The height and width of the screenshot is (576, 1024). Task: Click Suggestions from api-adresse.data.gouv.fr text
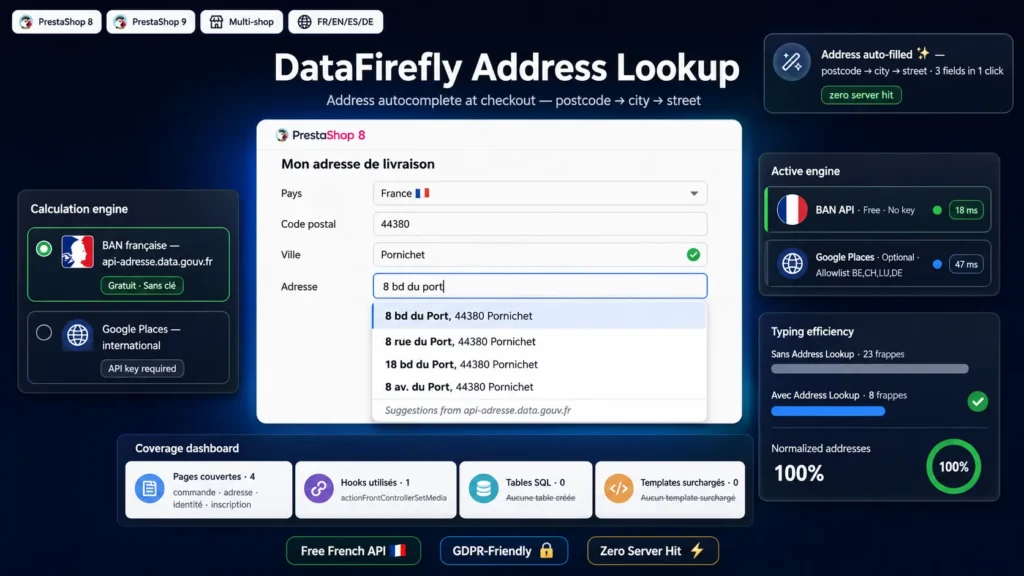click(477, 410)
